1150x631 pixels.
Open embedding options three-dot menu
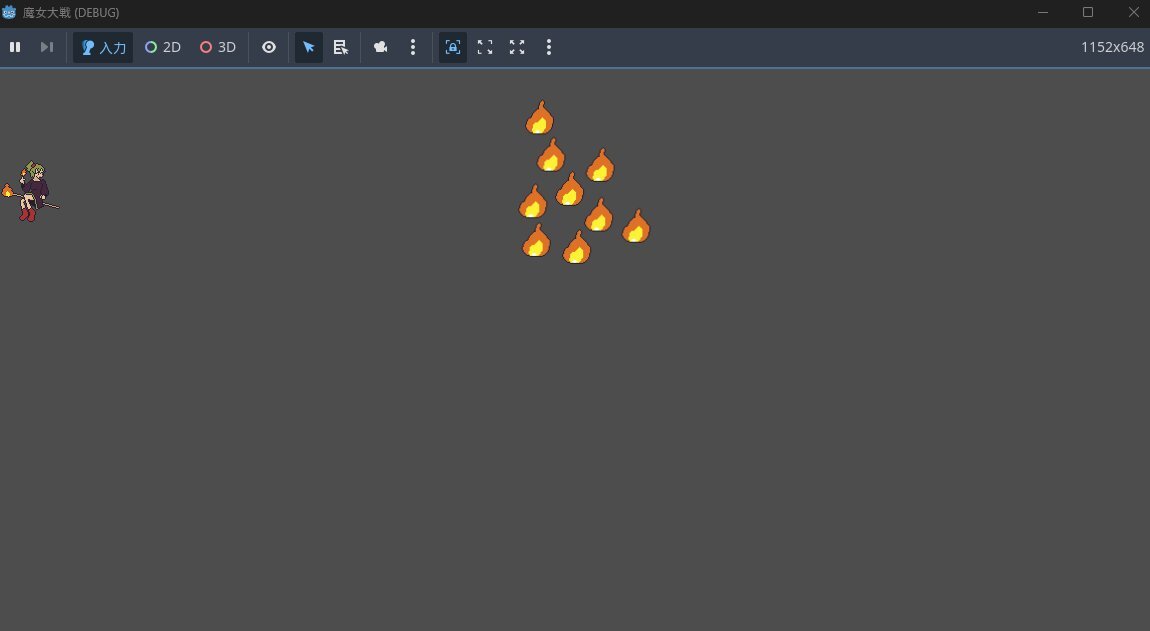click(549, 47)
